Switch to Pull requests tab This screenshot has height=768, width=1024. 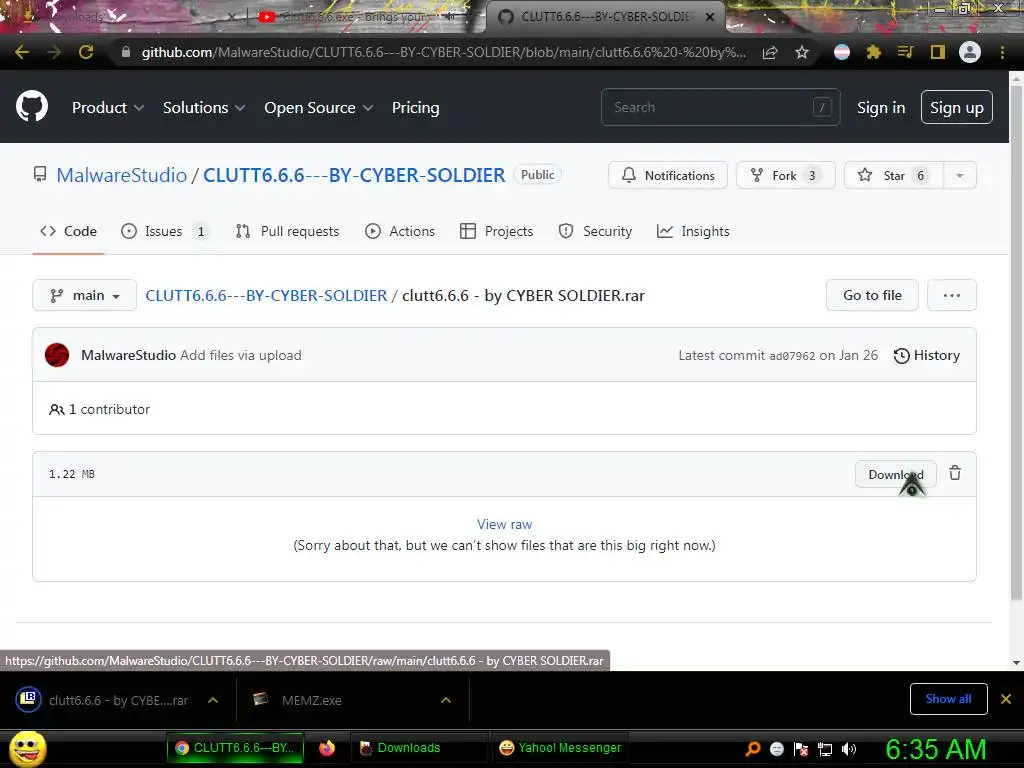(287, 231)
